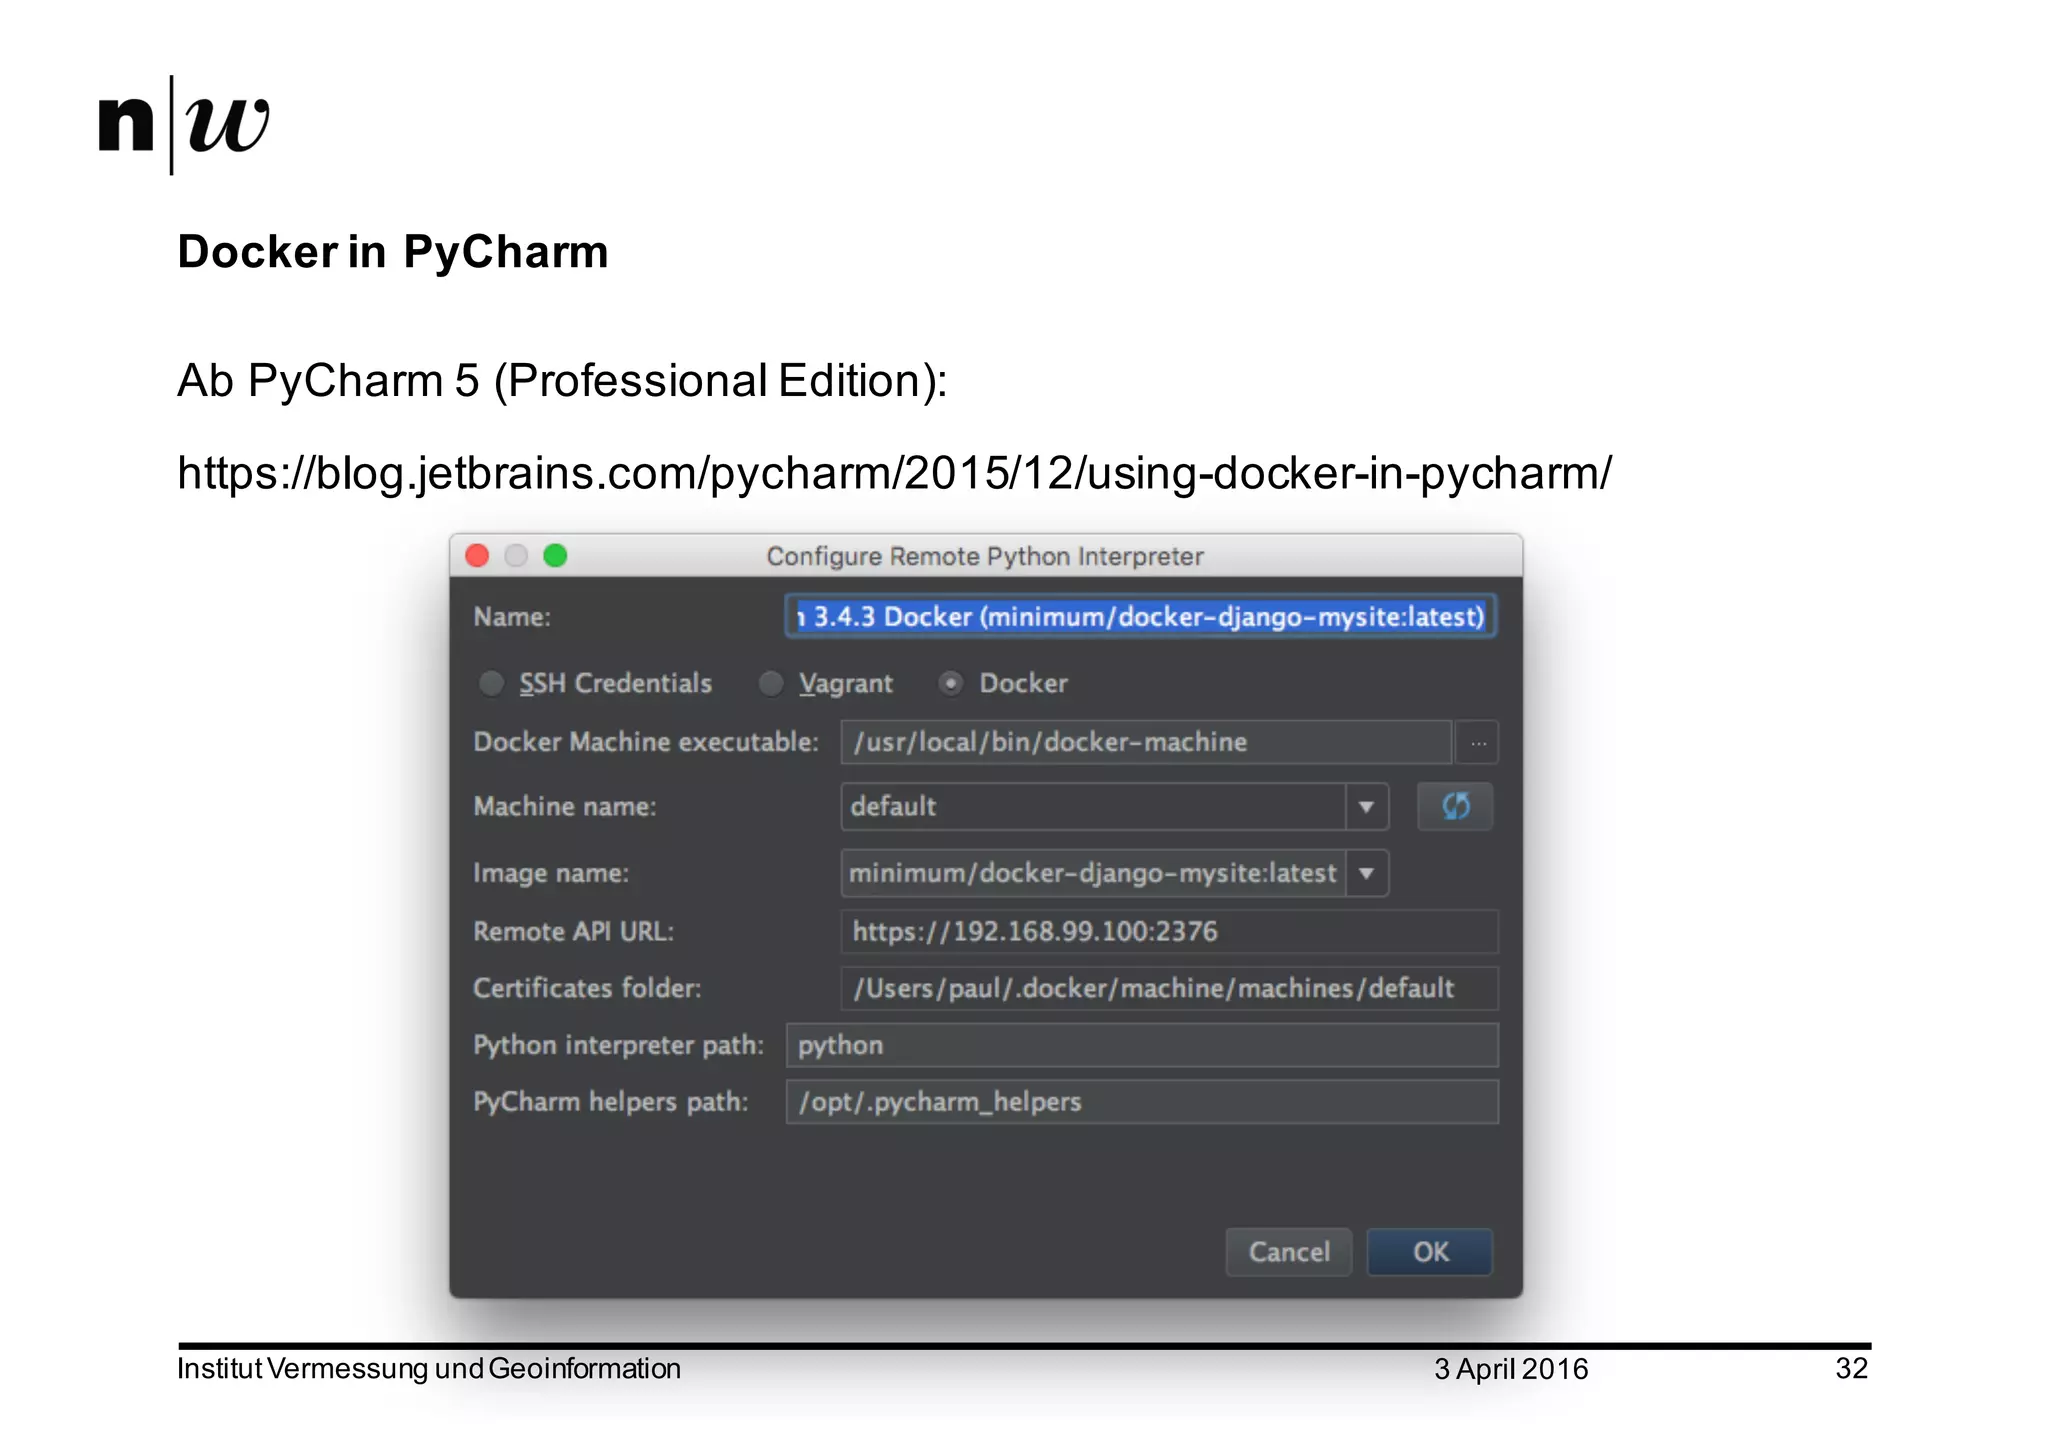The height and width of the screenshot is (1447, 2048).
Task: Click the n|w institute logo
Action: pyautogui.click(x=184, y=125)
